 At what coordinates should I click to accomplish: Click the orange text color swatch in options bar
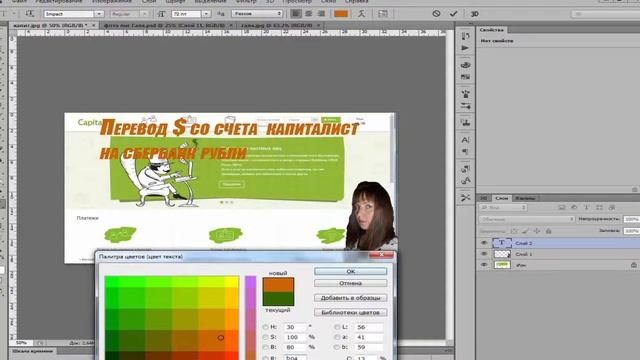[341, 14]
